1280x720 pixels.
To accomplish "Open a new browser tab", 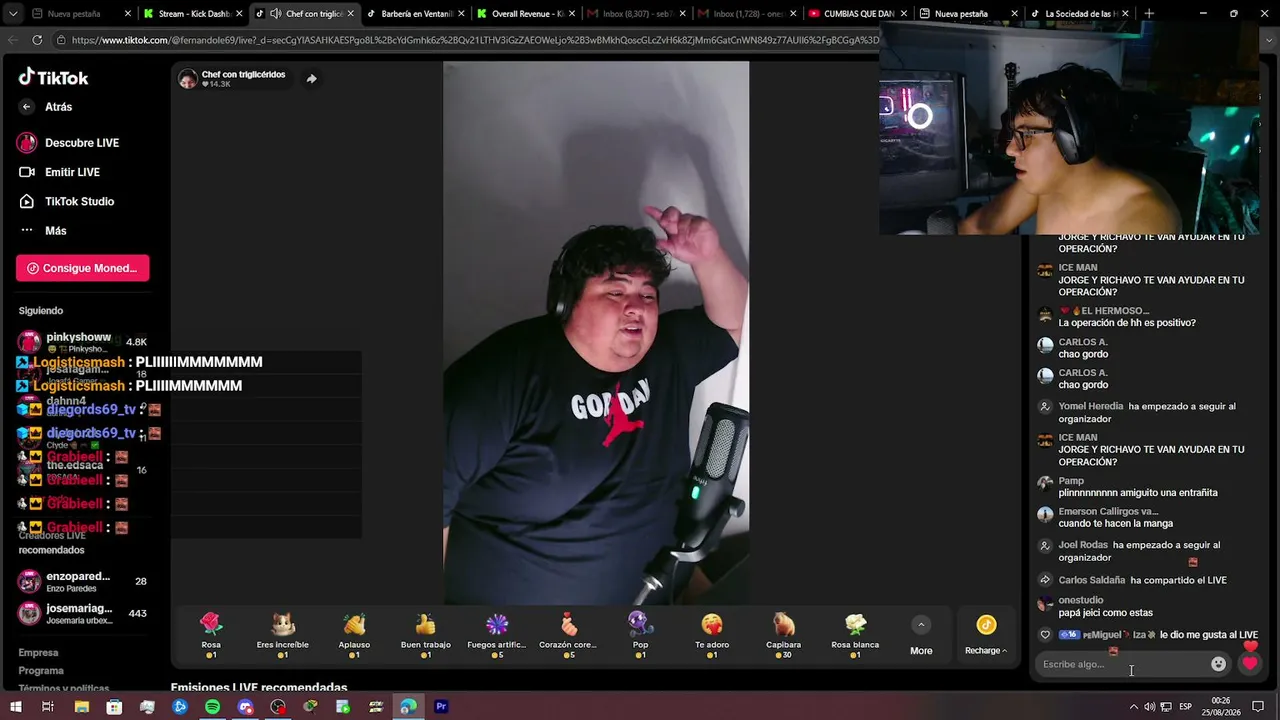I will pos(1149,14).
